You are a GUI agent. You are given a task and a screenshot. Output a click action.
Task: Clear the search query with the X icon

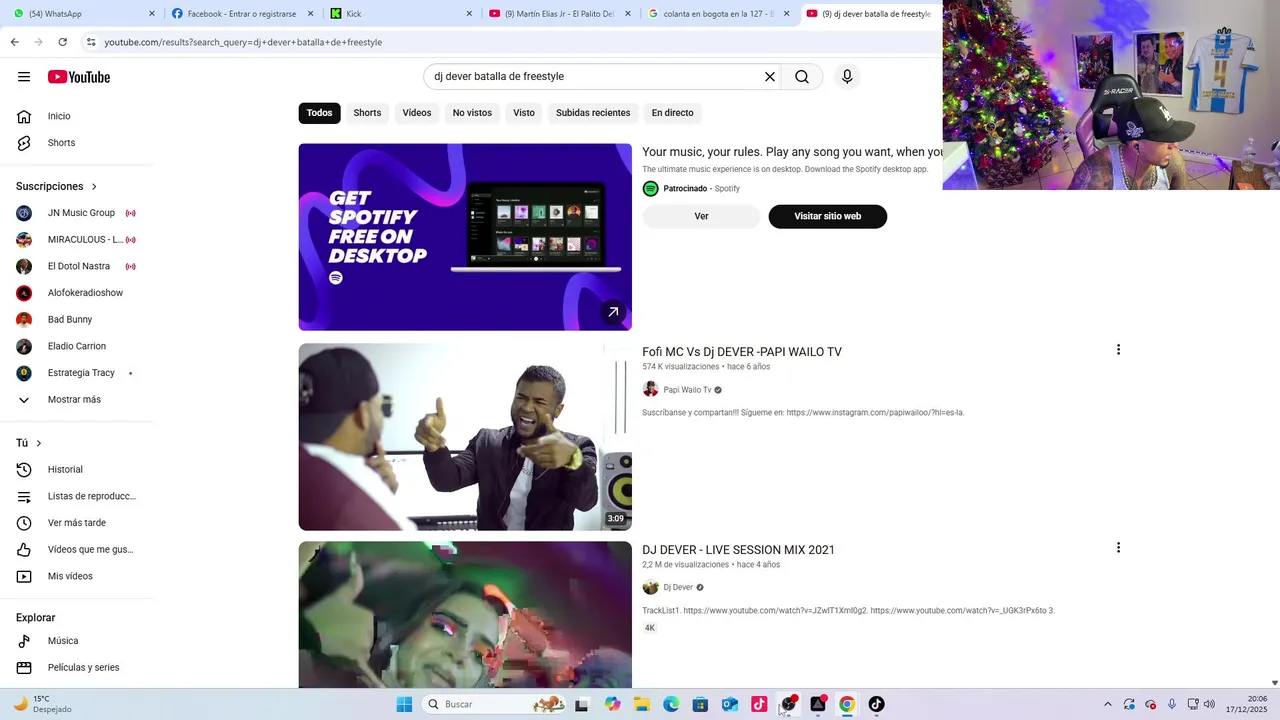pos(770,77)
